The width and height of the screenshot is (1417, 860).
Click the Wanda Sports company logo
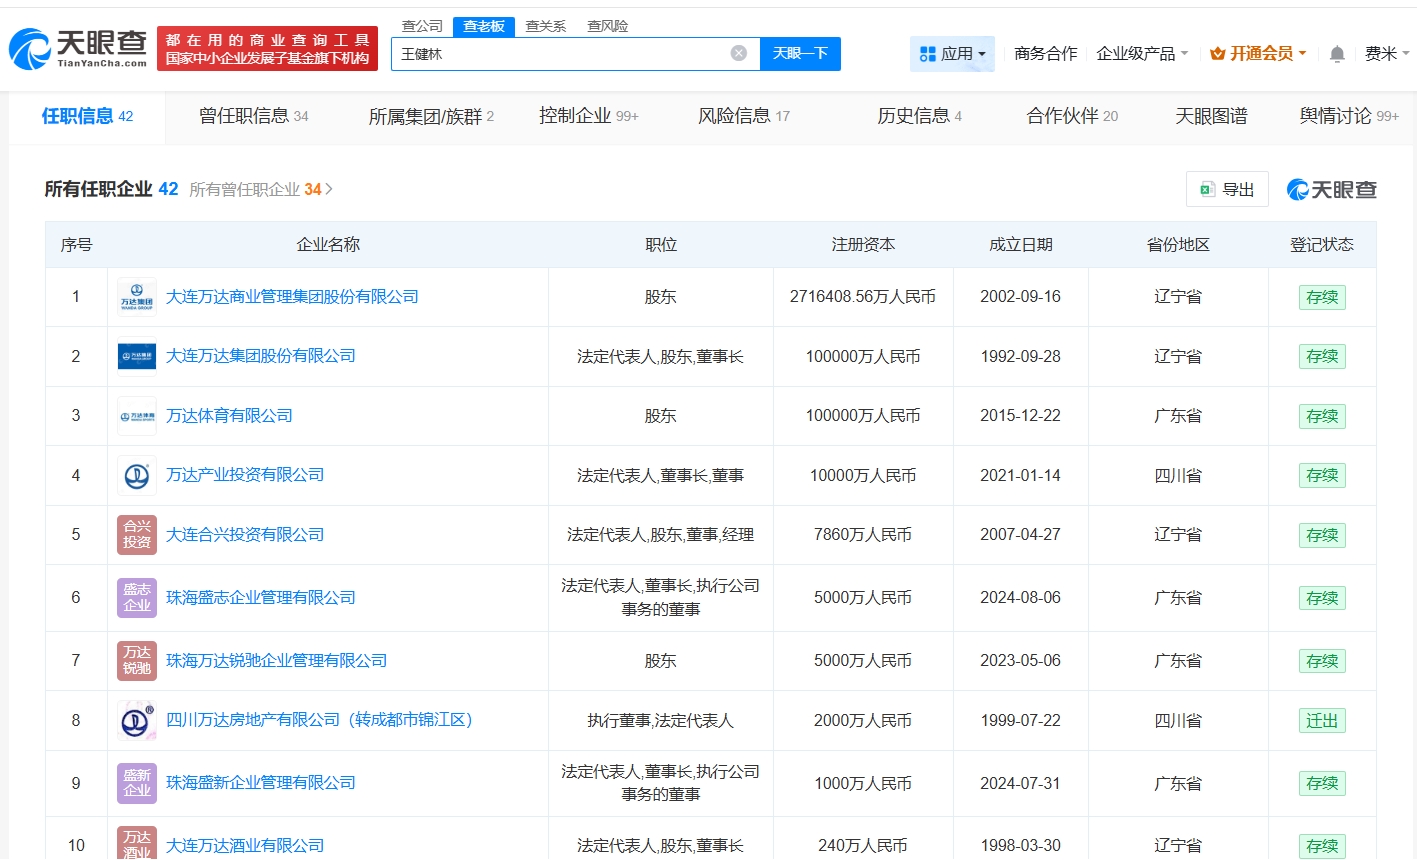(x=137, y=416)
